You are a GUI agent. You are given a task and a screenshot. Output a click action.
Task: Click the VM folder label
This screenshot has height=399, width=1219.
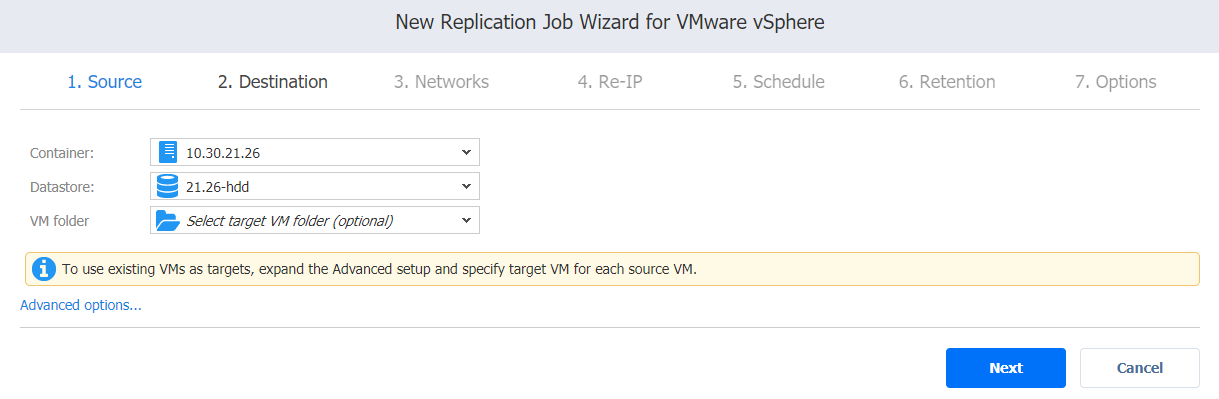(x=59, y=221)
